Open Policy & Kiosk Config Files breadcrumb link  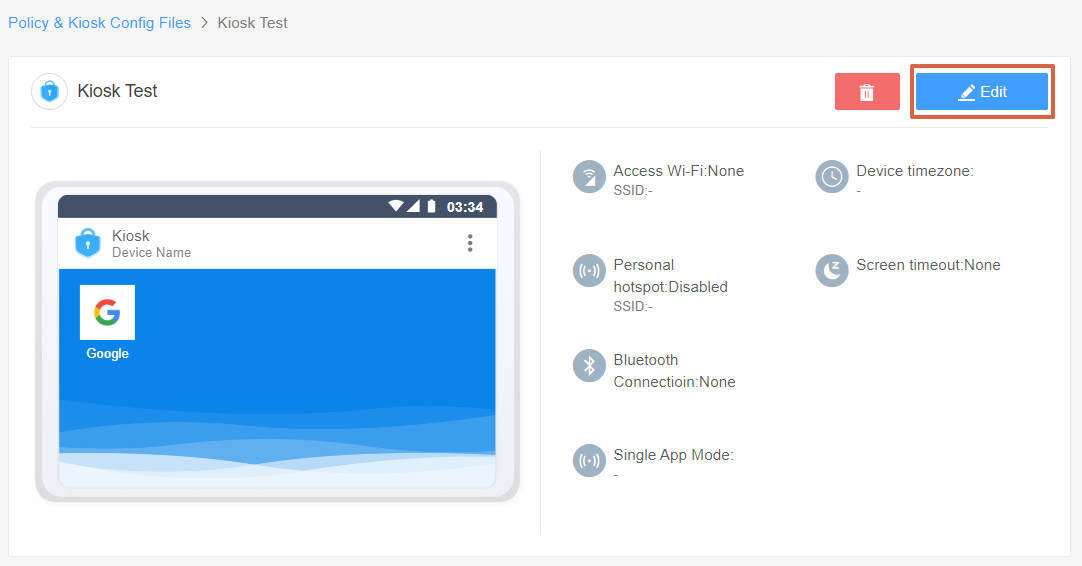[x=99, y=23]
